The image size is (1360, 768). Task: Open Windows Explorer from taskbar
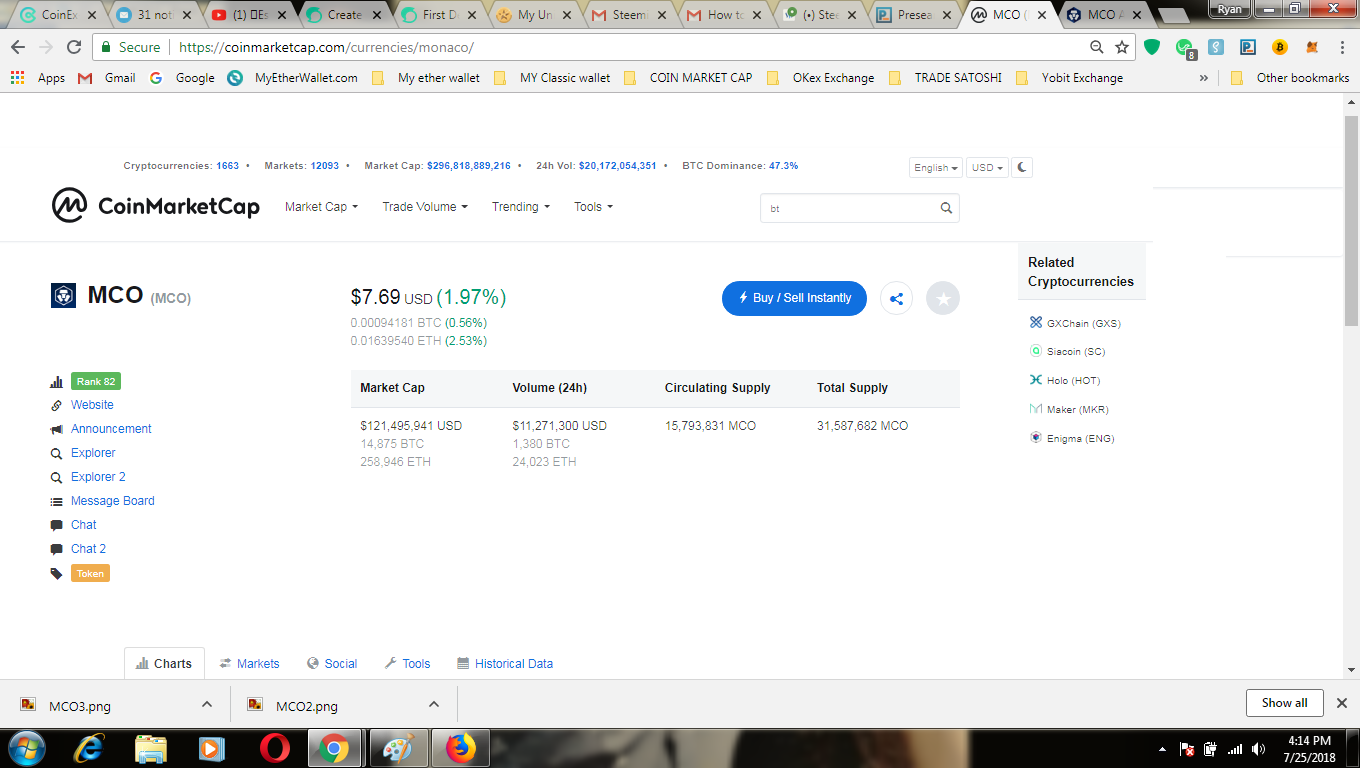151,748
